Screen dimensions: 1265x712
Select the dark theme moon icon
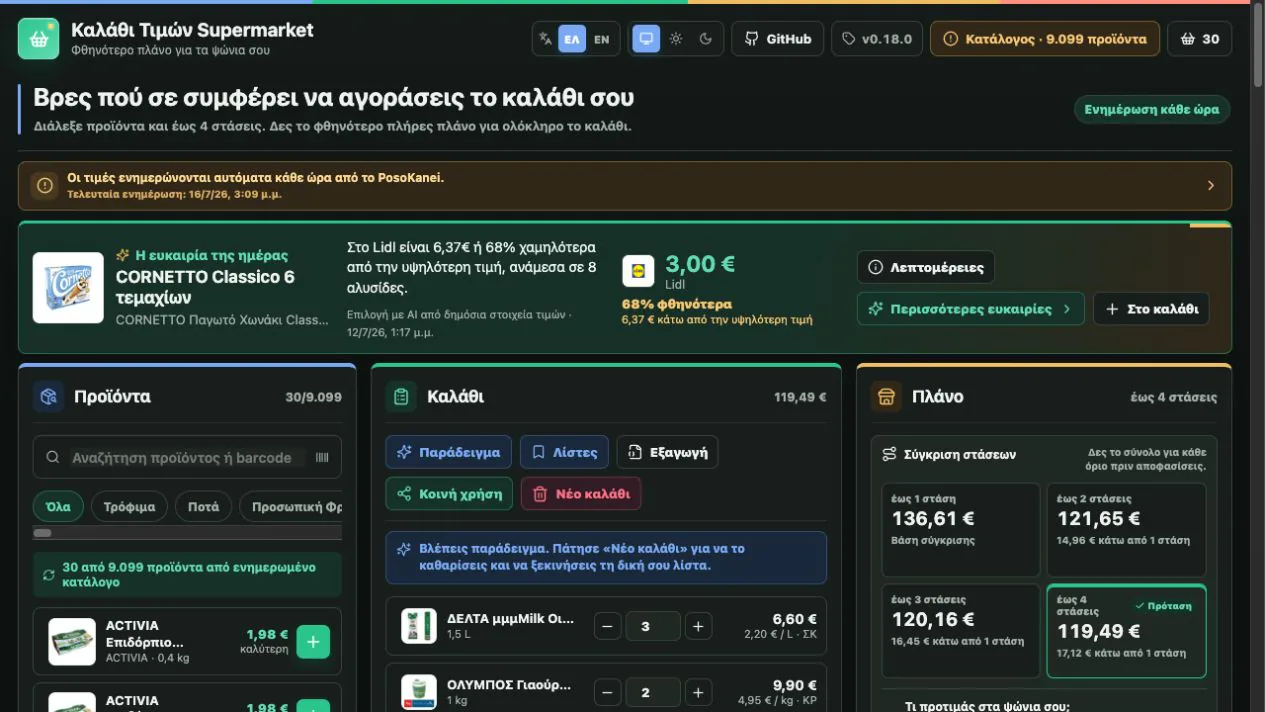tap(706, 39)
